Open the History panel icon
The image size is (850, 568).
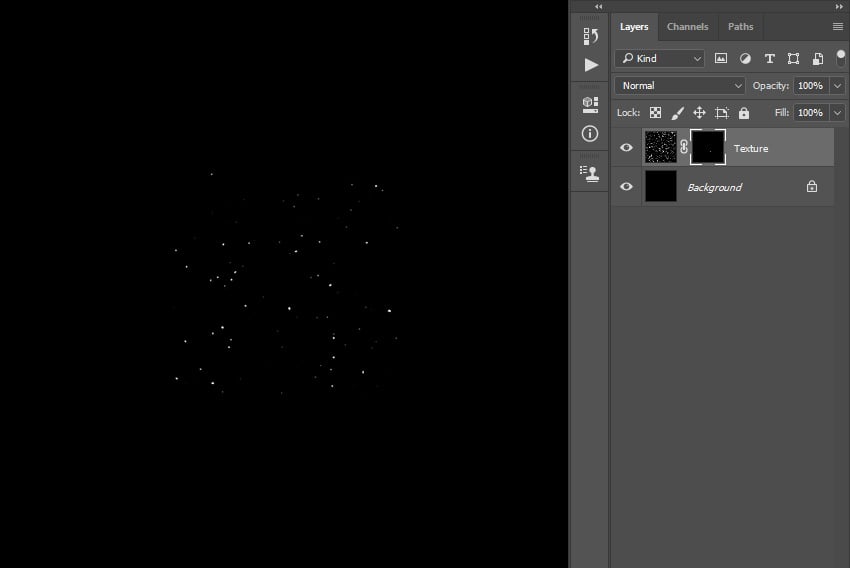(x=590, y=36)
